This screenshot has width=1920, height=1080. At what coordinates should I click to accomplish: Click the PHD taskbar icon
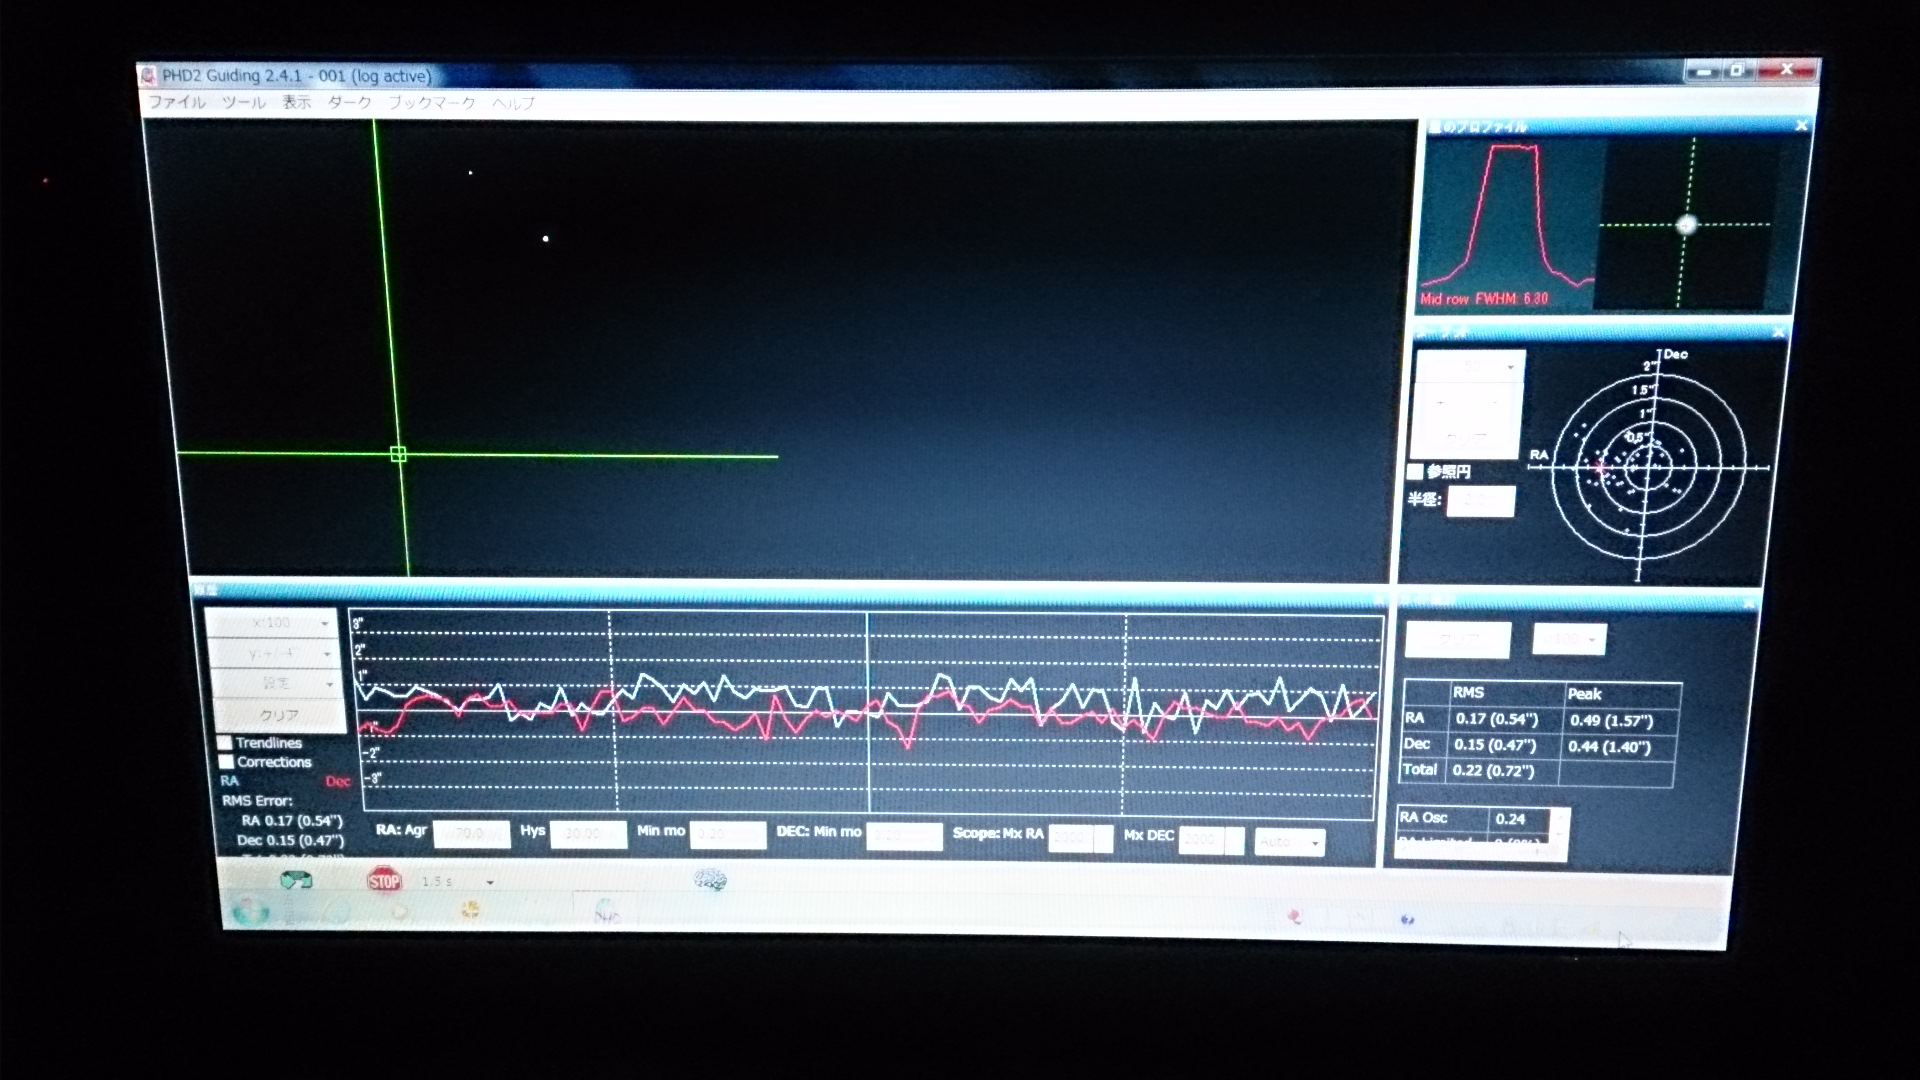point(607,913)
